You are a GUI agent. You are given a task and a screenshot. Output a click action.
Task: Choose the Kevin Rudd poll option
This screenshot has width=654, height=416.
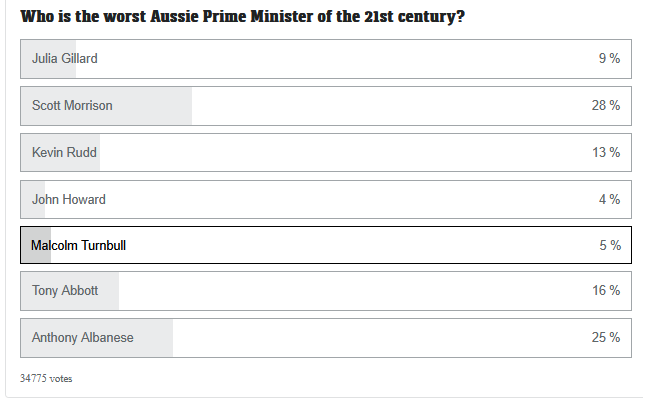pos(326,153)
